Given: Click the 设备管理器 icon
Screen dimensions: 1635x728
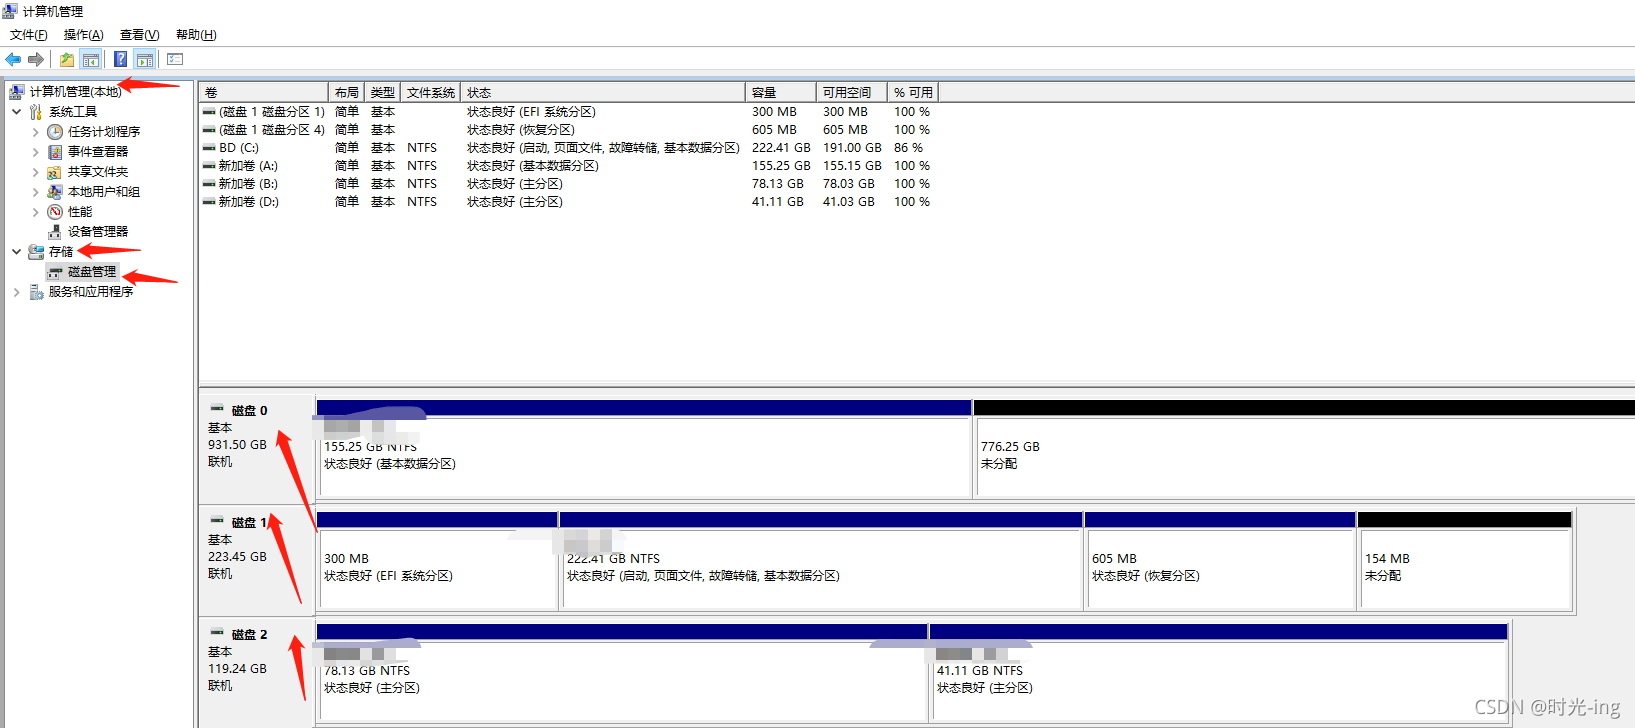Looking at the screenshot, I should pos(55,232).
